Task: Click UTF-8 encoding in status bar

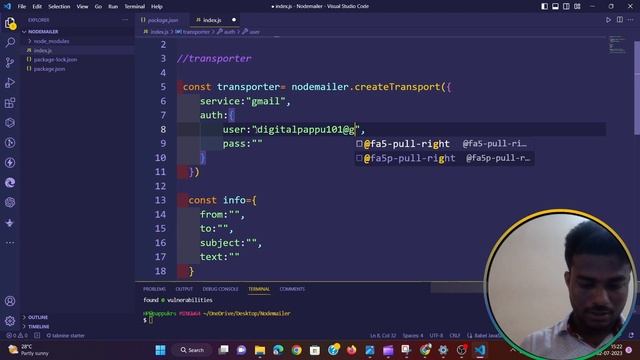Action: click(436, 336)
